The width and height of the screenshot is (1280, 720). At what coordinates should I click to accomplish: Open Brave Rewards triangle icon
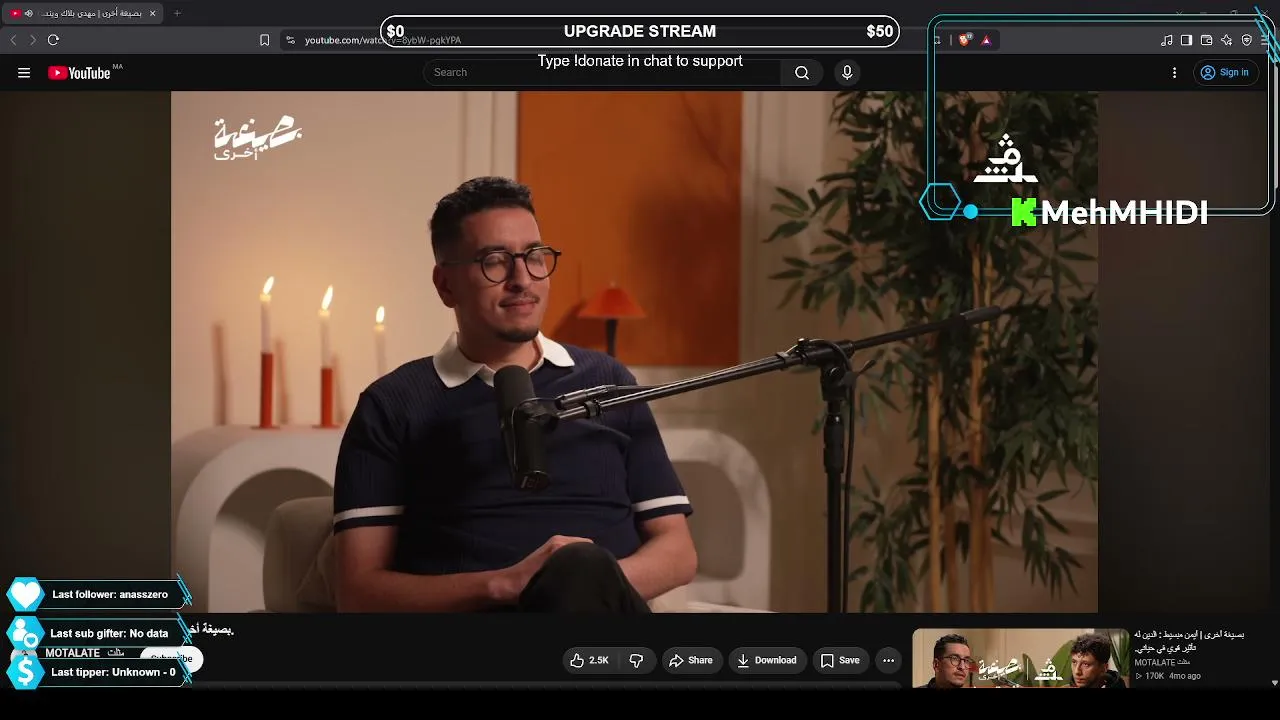coord(986,40)
